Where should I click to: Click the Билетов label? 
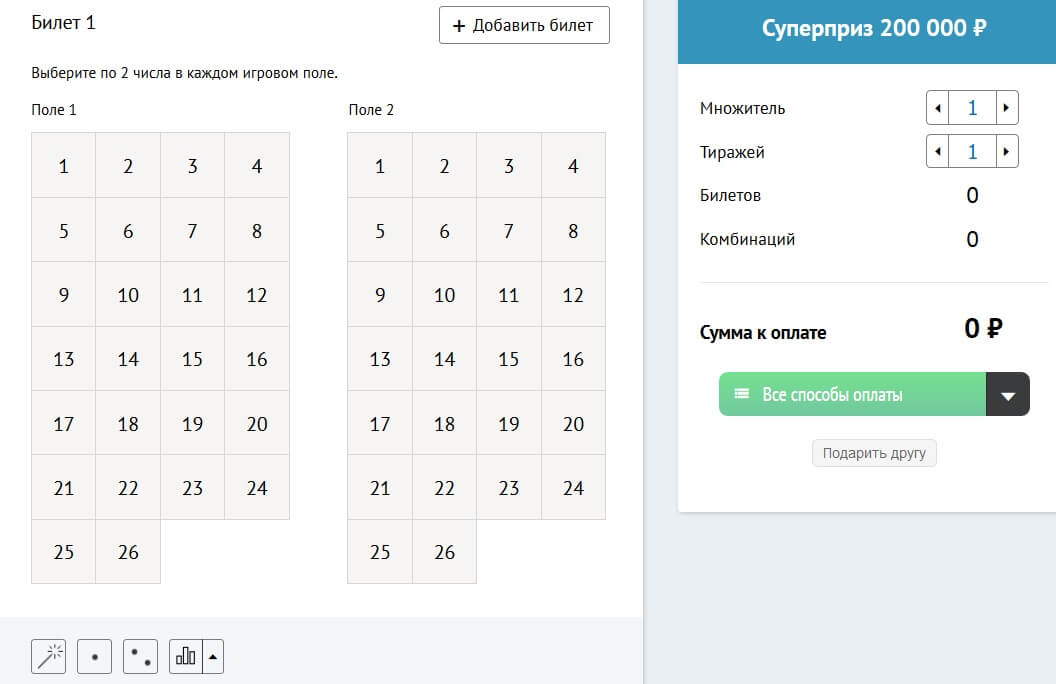click(730, 195)
